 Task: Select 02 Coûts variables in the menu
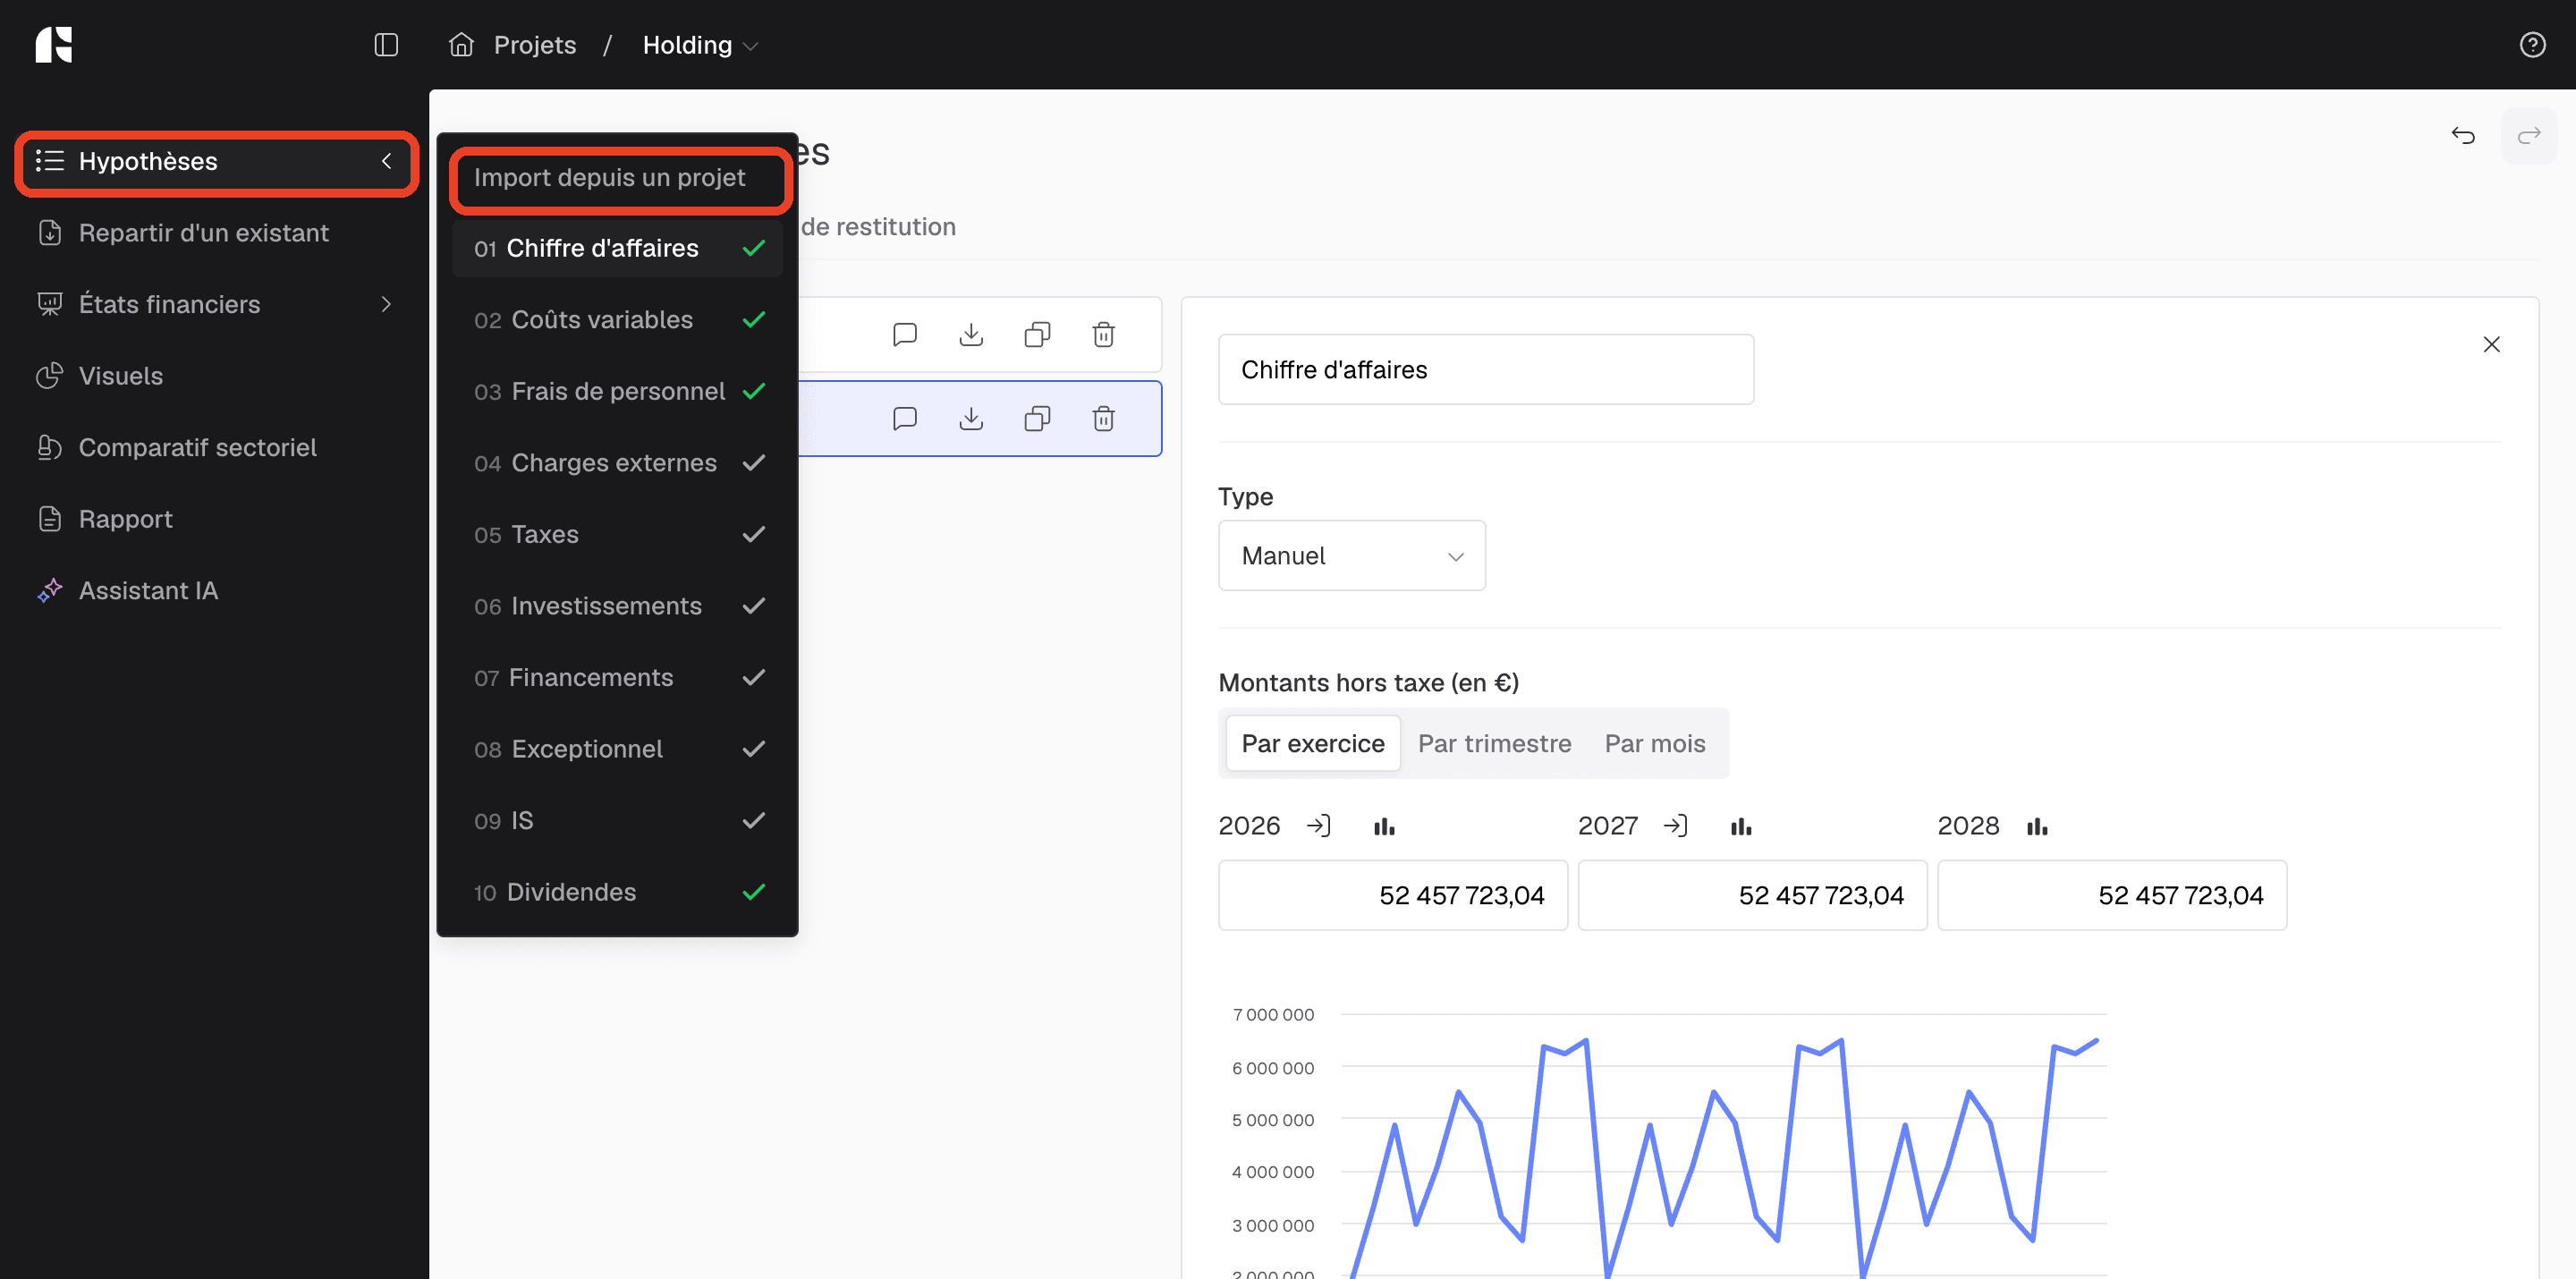click(x=617, y=320)
